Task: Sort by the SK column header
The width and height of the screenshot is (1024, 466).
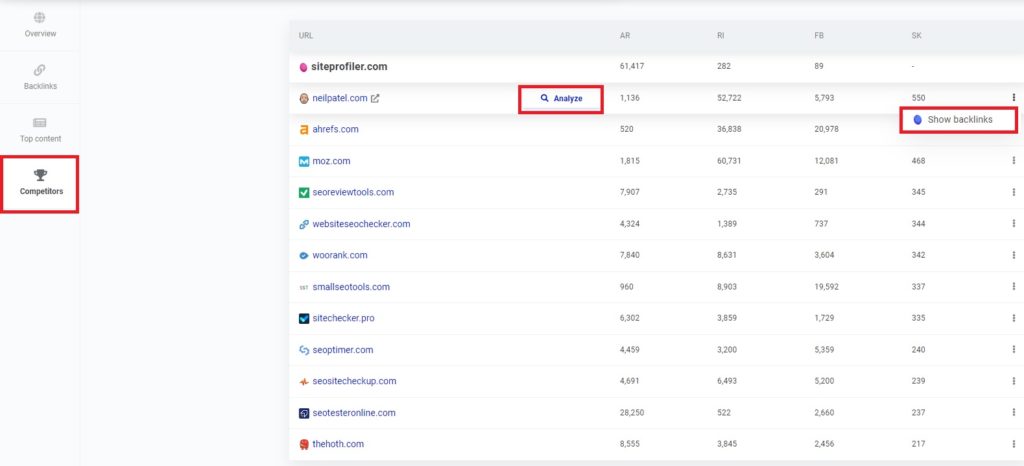Action: [916, 36]
